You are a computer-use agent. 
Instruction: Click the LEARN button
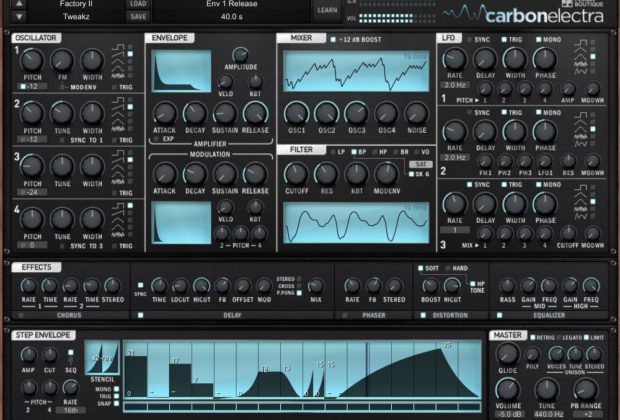click(x=327, y=10)
